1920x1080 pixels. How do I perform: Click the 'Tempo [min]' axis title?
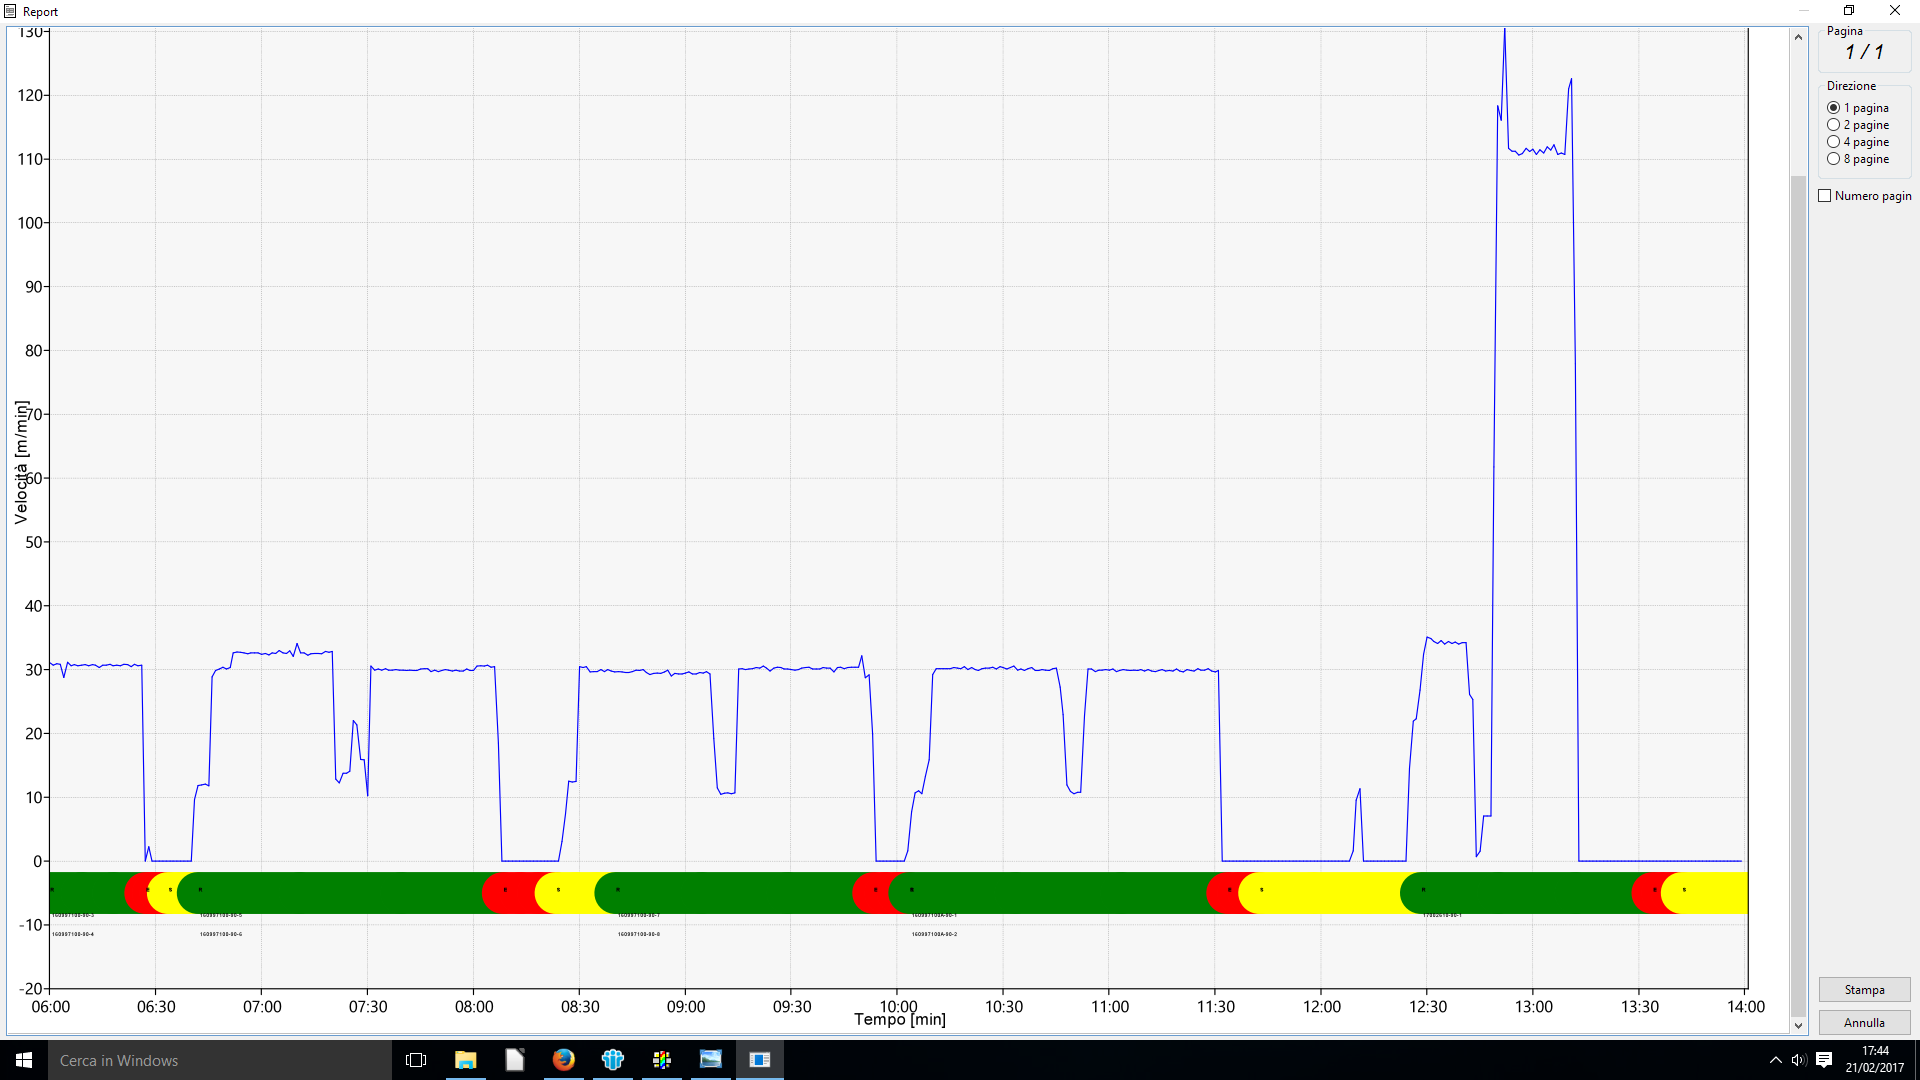900,1020
